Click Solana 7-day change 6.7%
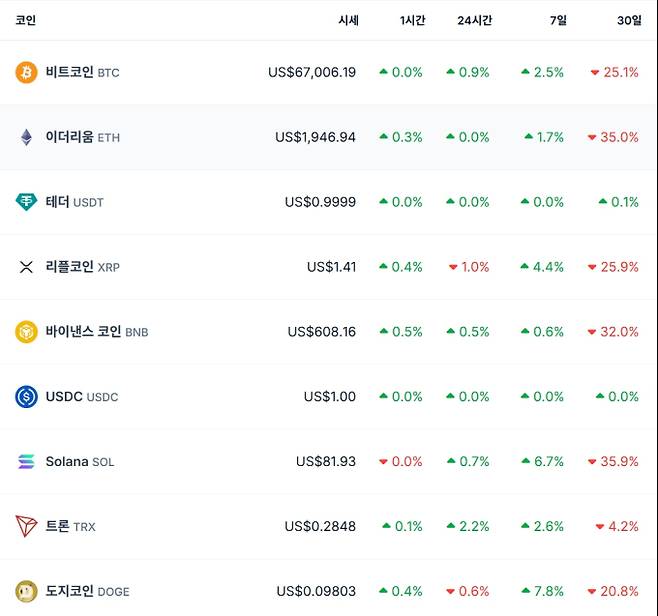 (543, 462)
